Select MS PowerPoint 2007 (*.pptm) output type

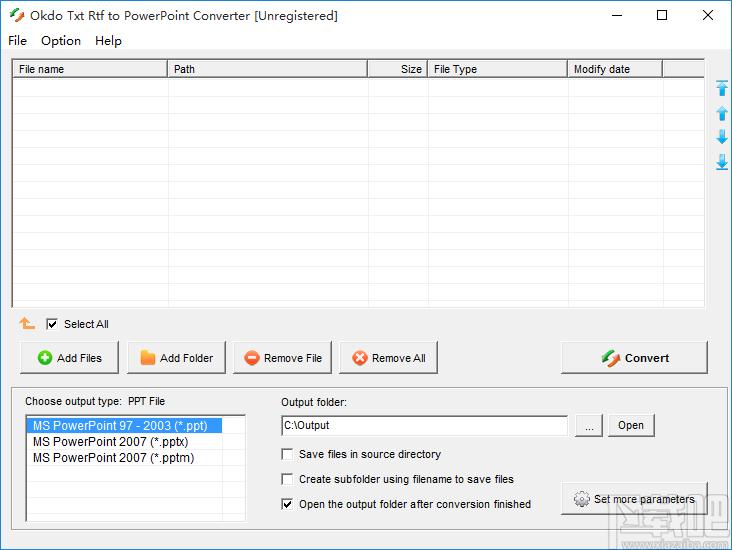[124, 458]
